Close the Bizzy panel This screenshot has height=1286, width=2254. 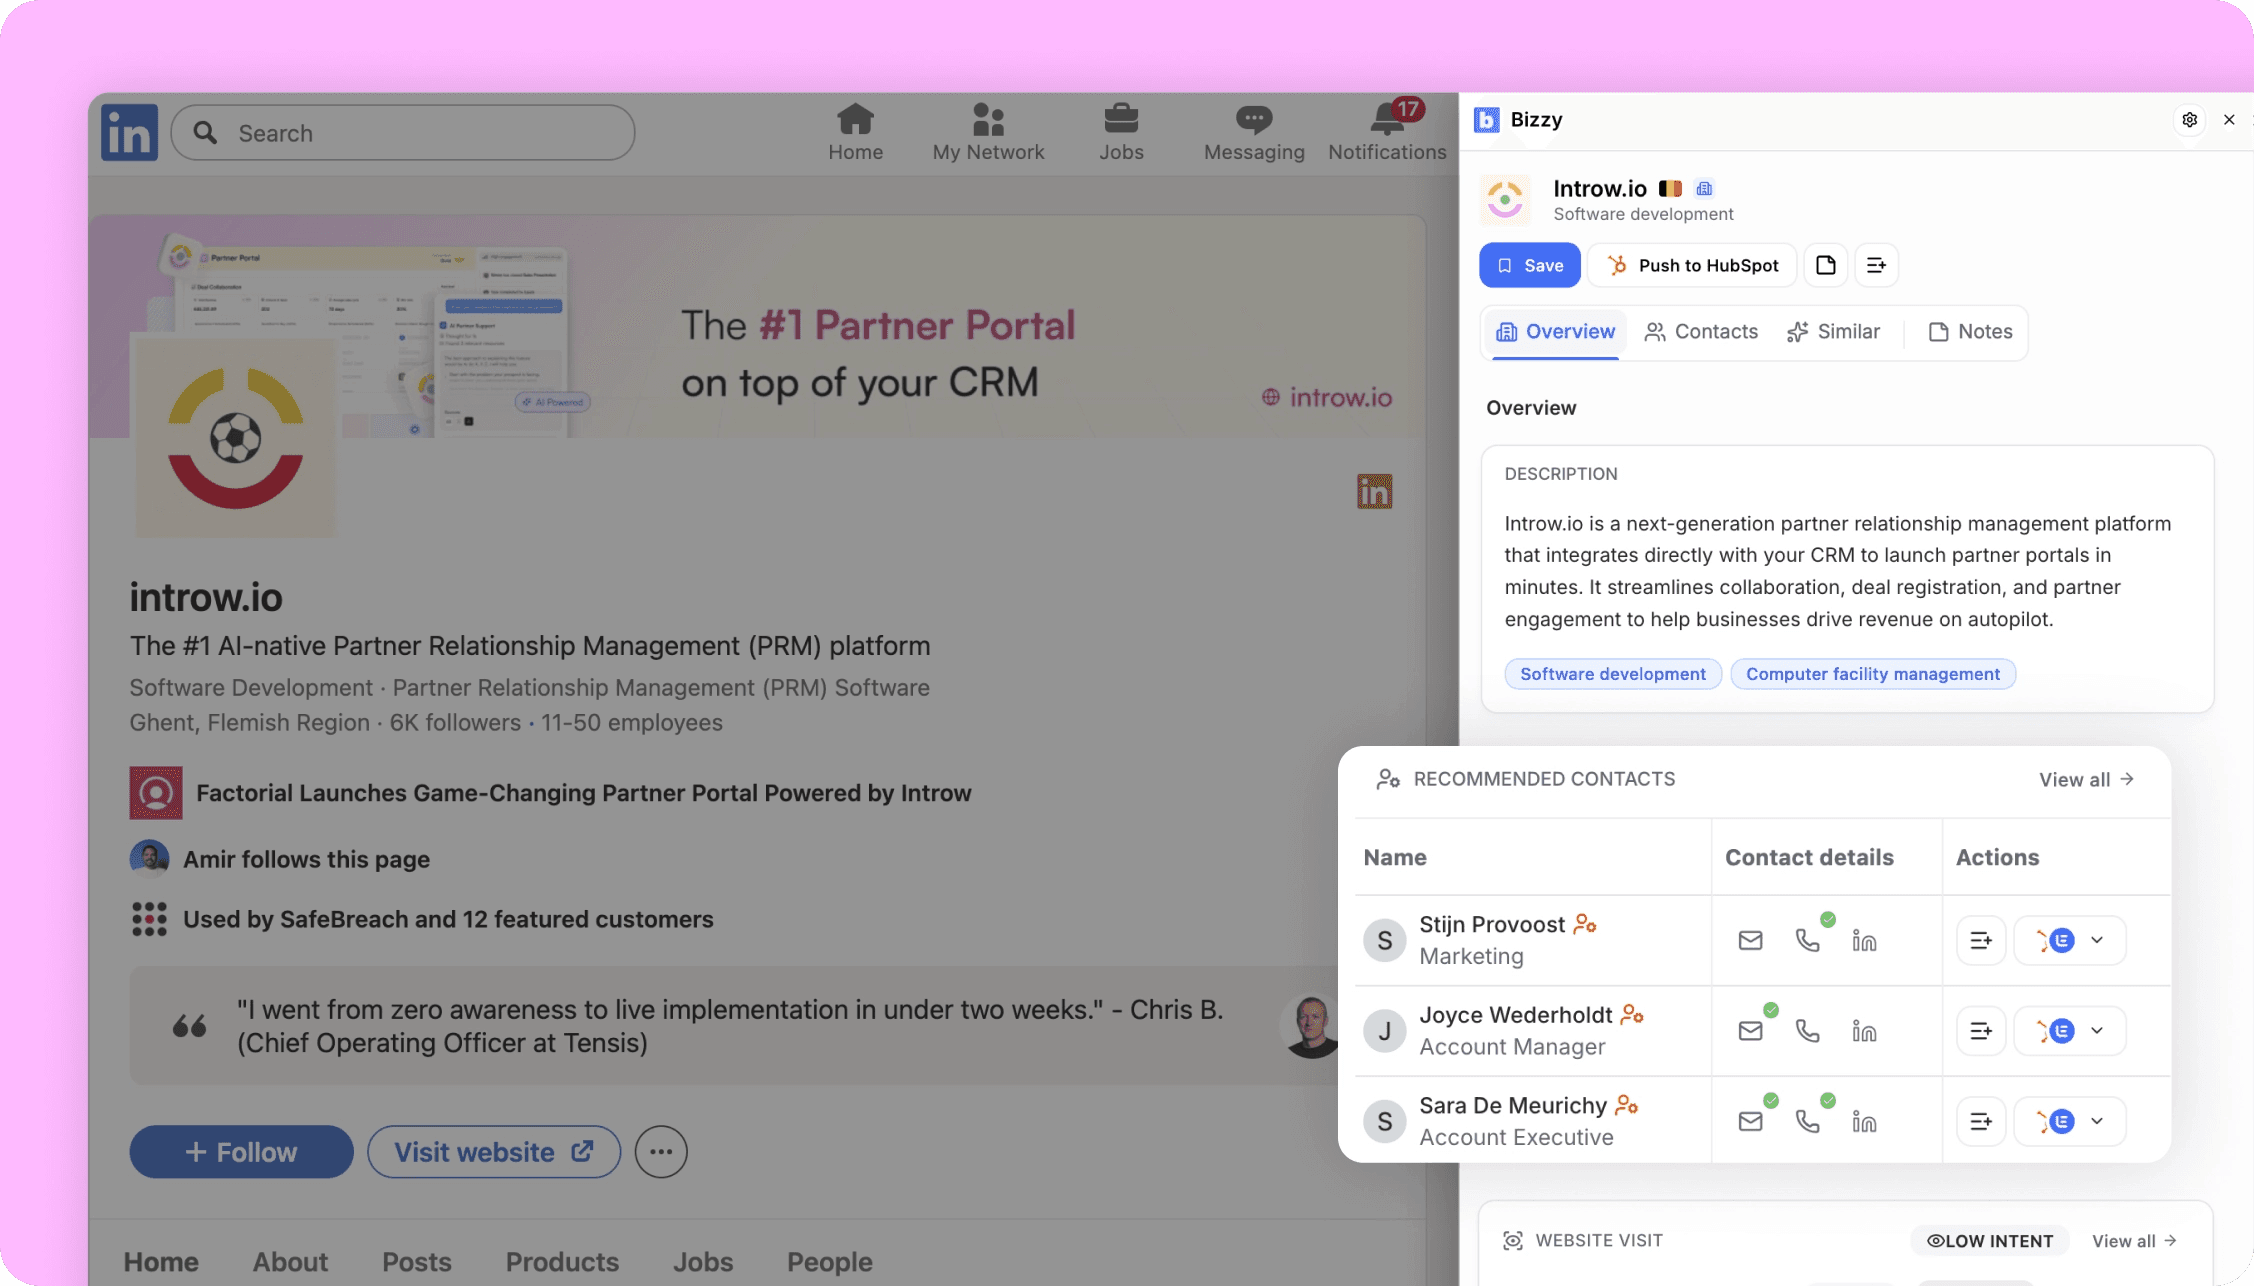(x=2229, y=120)
